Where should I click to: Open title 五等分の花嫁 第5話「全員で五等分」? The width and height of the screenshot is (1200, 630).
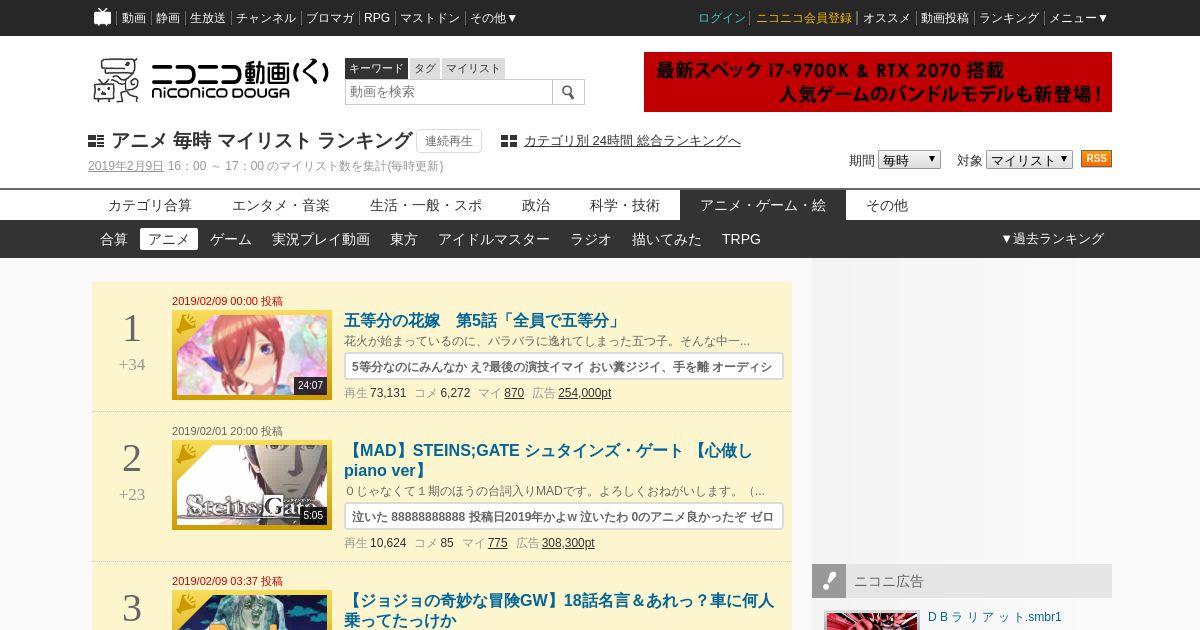coord(483,321)
